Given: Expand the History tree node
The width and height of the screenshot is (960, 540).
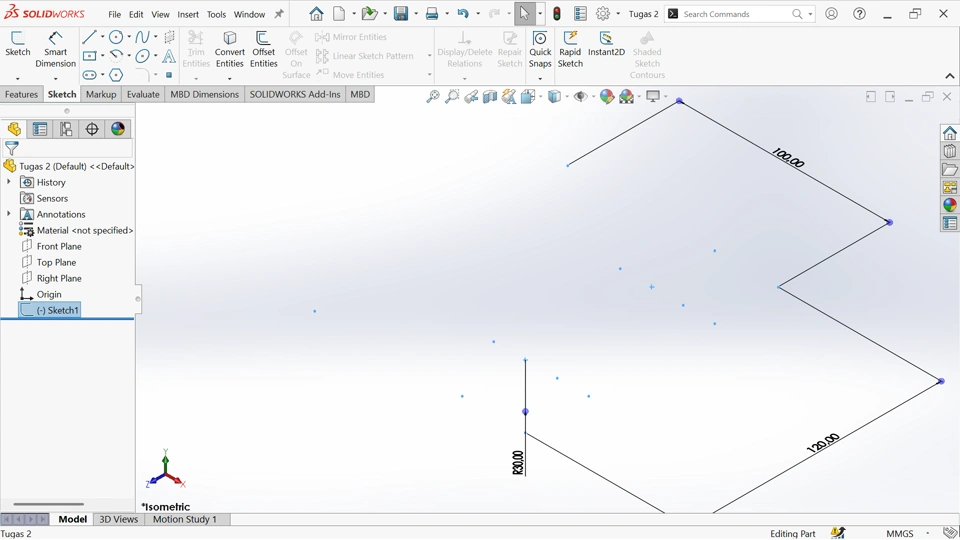Looking at the screenshot, I should (x=9, y=182).
